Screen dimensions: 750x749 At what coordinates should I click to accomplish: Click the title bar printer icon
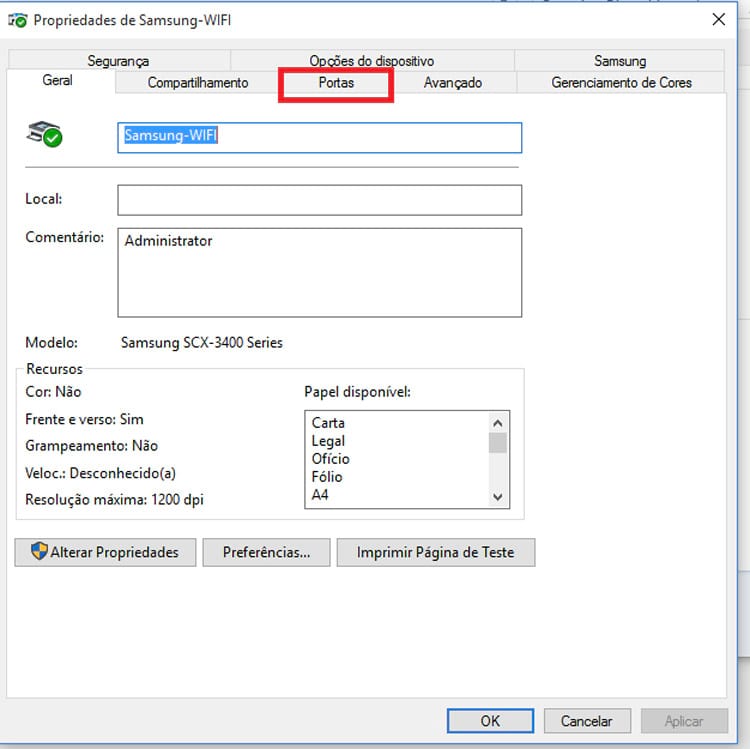click(x=18, y=21)
